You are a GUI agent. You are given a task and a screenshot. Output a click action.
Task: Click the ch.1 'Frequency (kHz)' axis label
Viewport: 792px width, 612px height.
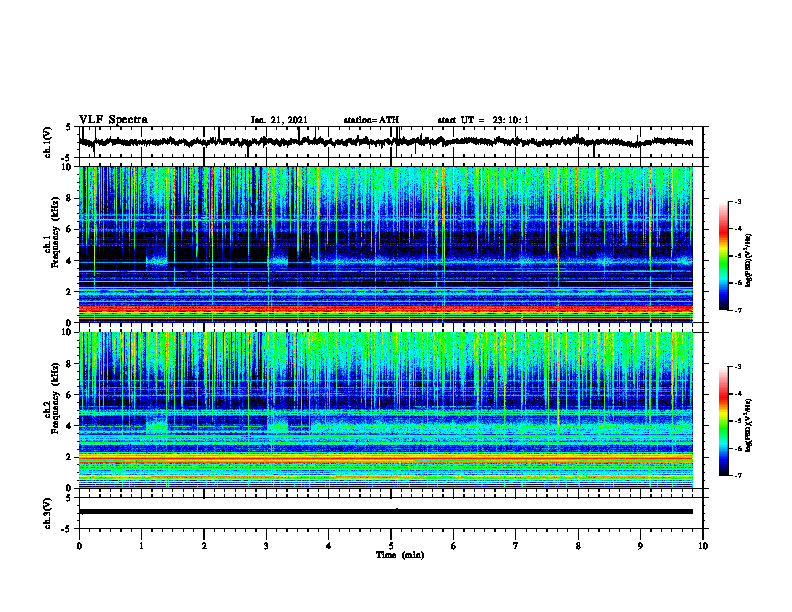click(x=55, y=234)
